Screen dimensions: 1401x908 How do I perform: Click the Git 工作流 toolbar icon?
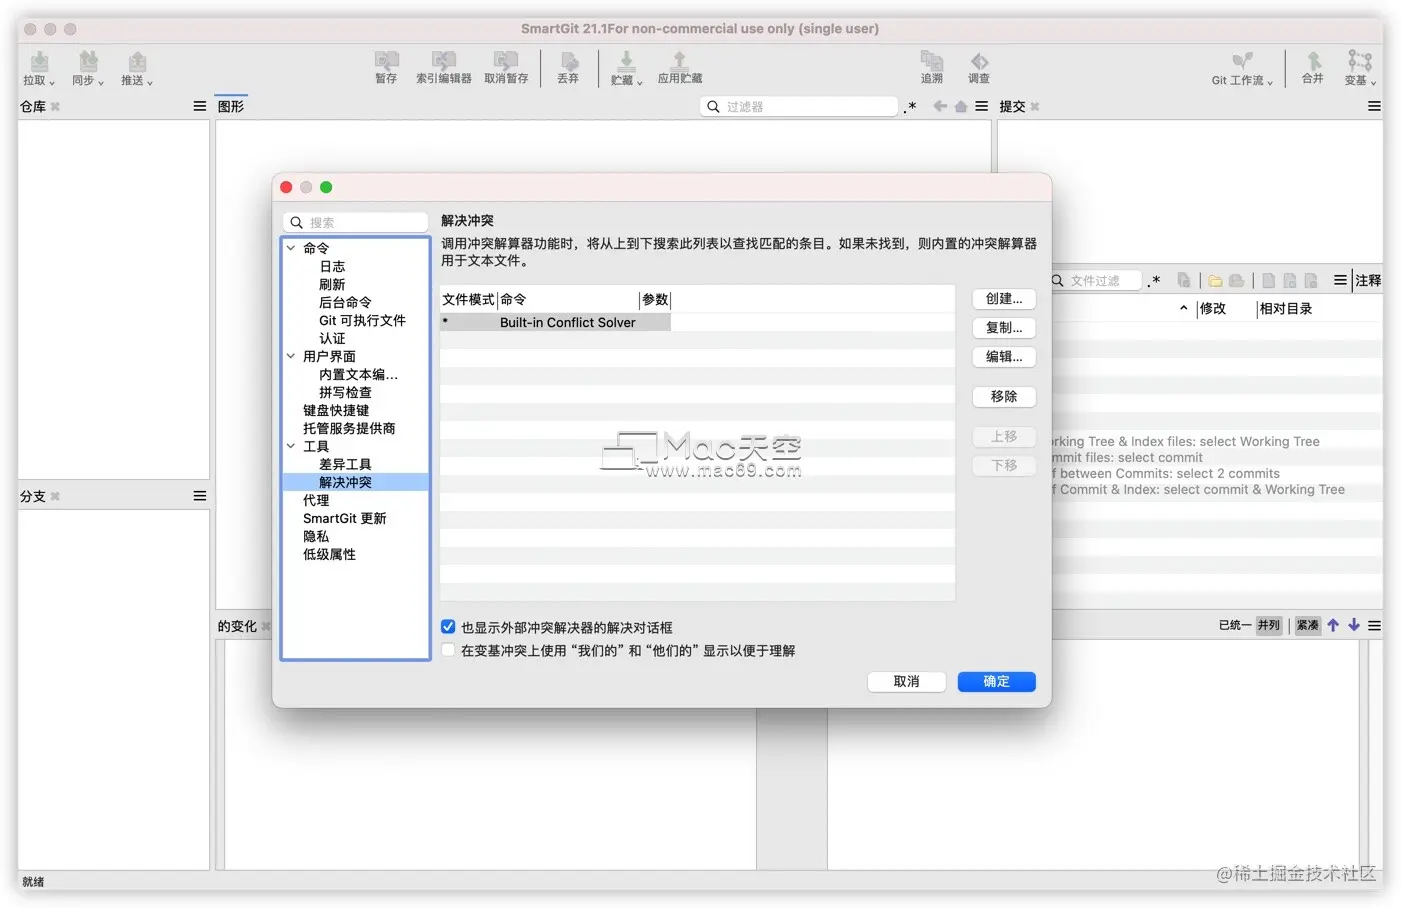(x=1242, y=61)
